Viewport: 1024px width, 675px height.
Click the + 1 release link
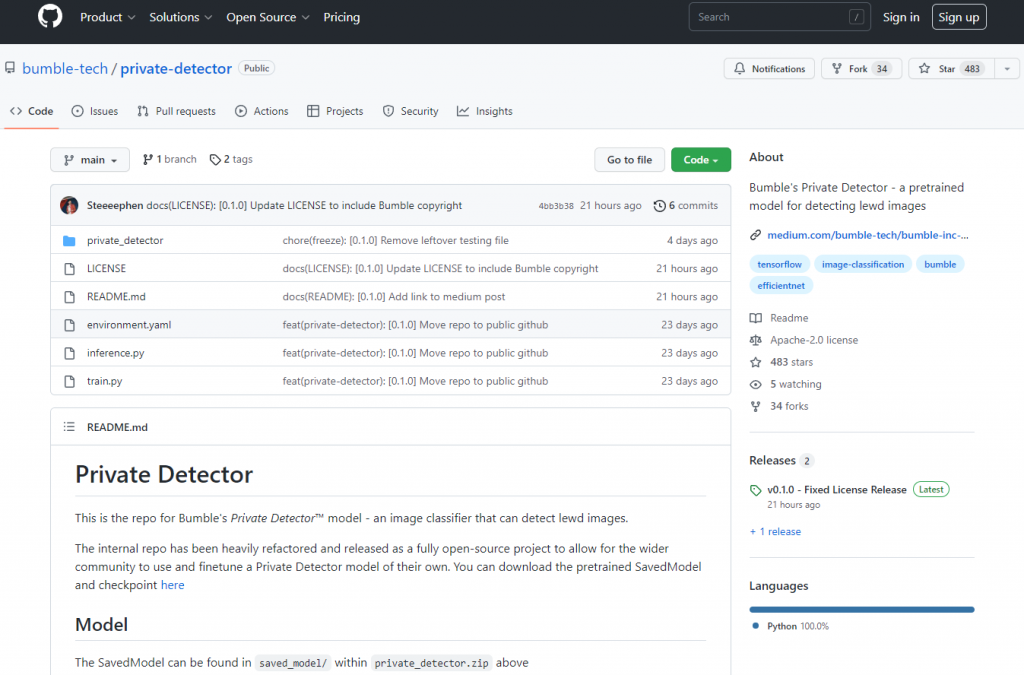(x=775, y=531)
